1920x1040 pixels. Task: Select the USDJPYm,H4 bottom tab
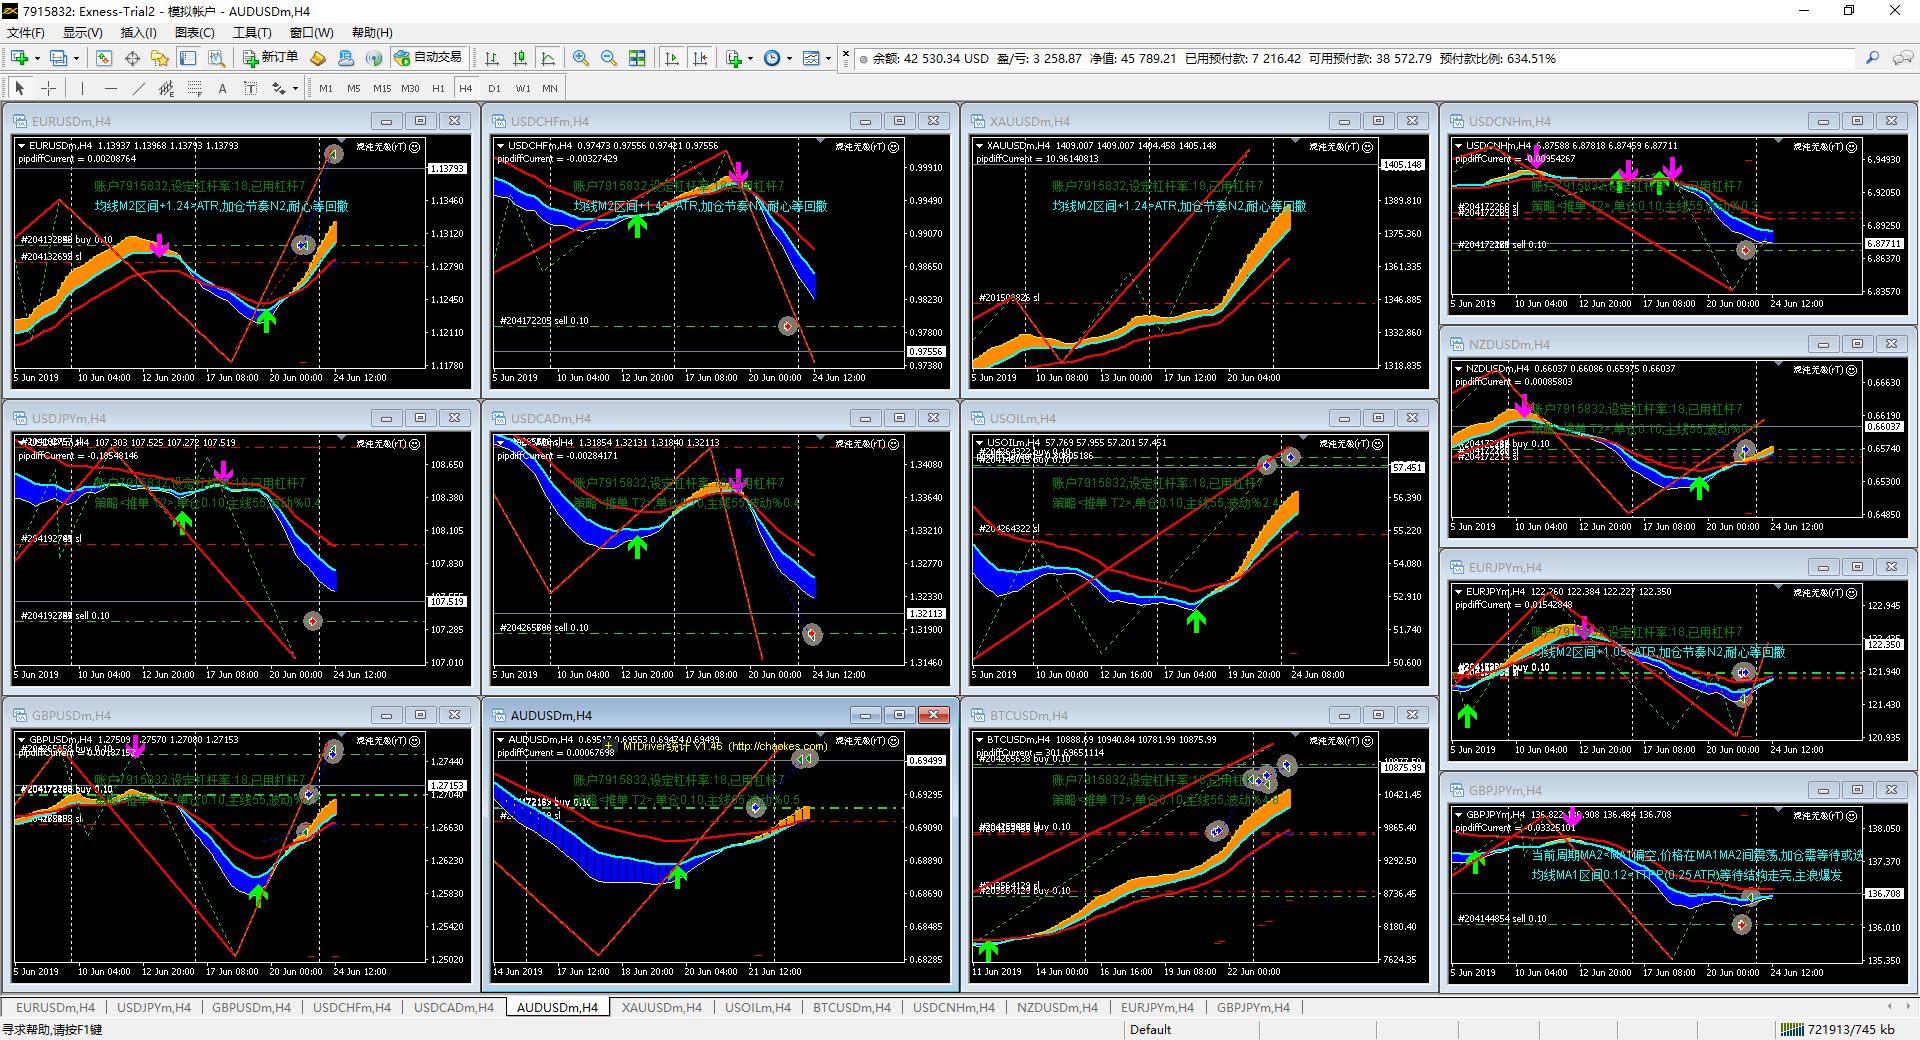[x=154, y=1007]
